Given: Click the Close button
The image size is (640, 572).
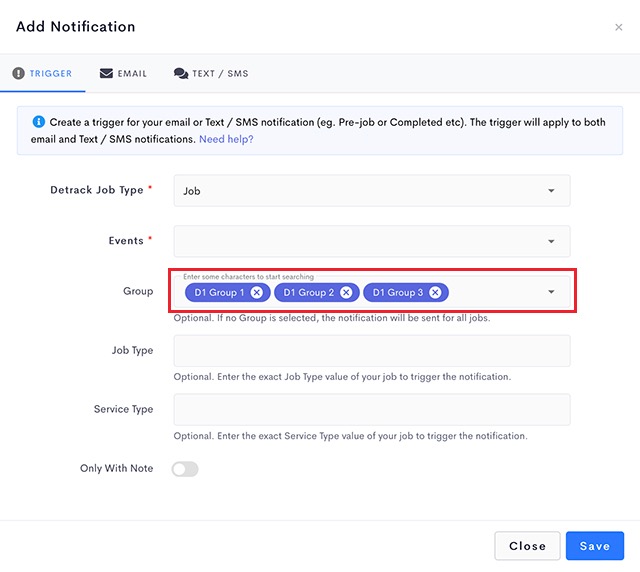Looking at the screenshot, I should pos(527,546).
